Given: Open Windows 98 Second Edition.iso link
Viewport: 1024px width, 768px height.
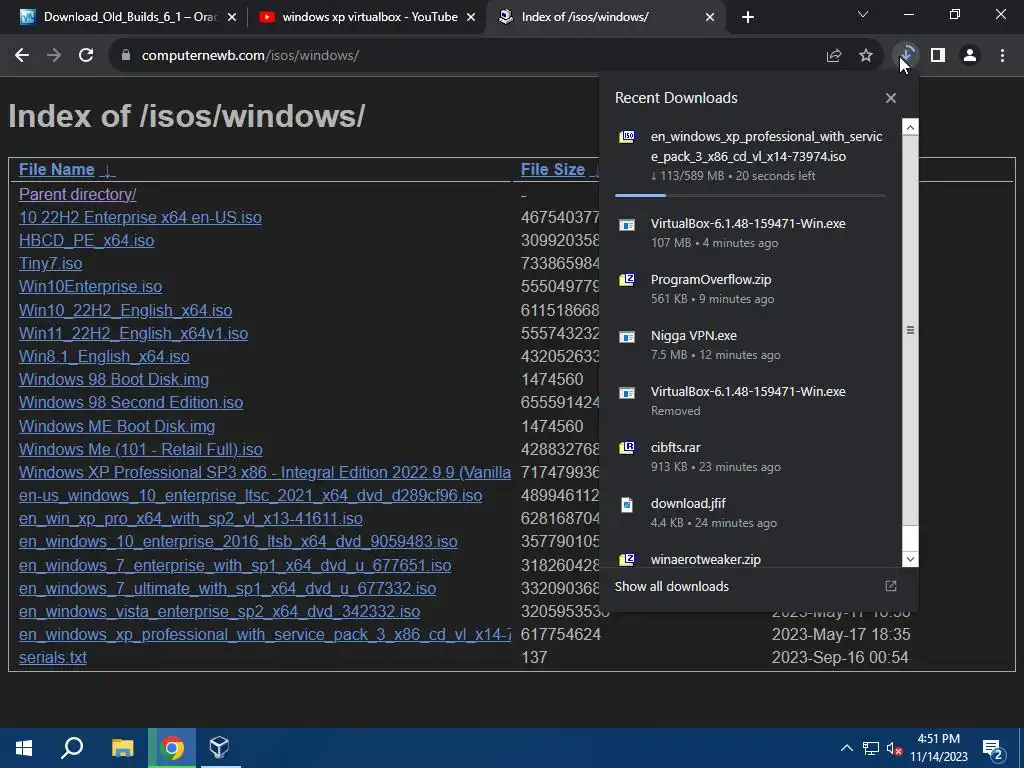Looking at the screenshot, I should point(131,402).
